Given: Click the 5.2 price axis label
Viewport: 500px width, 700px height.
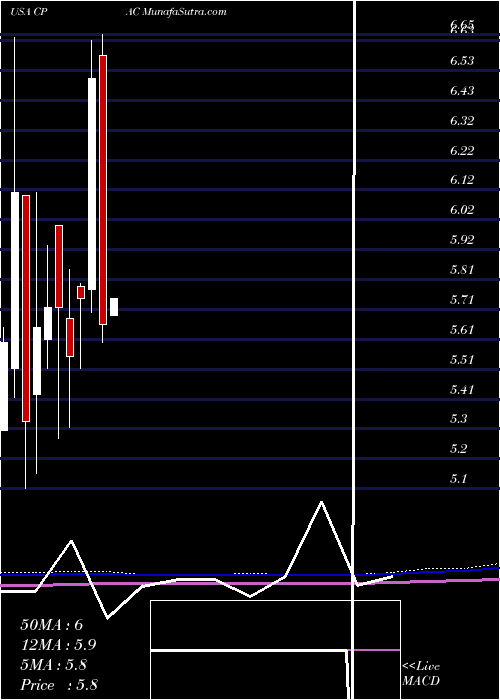Looking at the screenshot, I should coord(459,449).
